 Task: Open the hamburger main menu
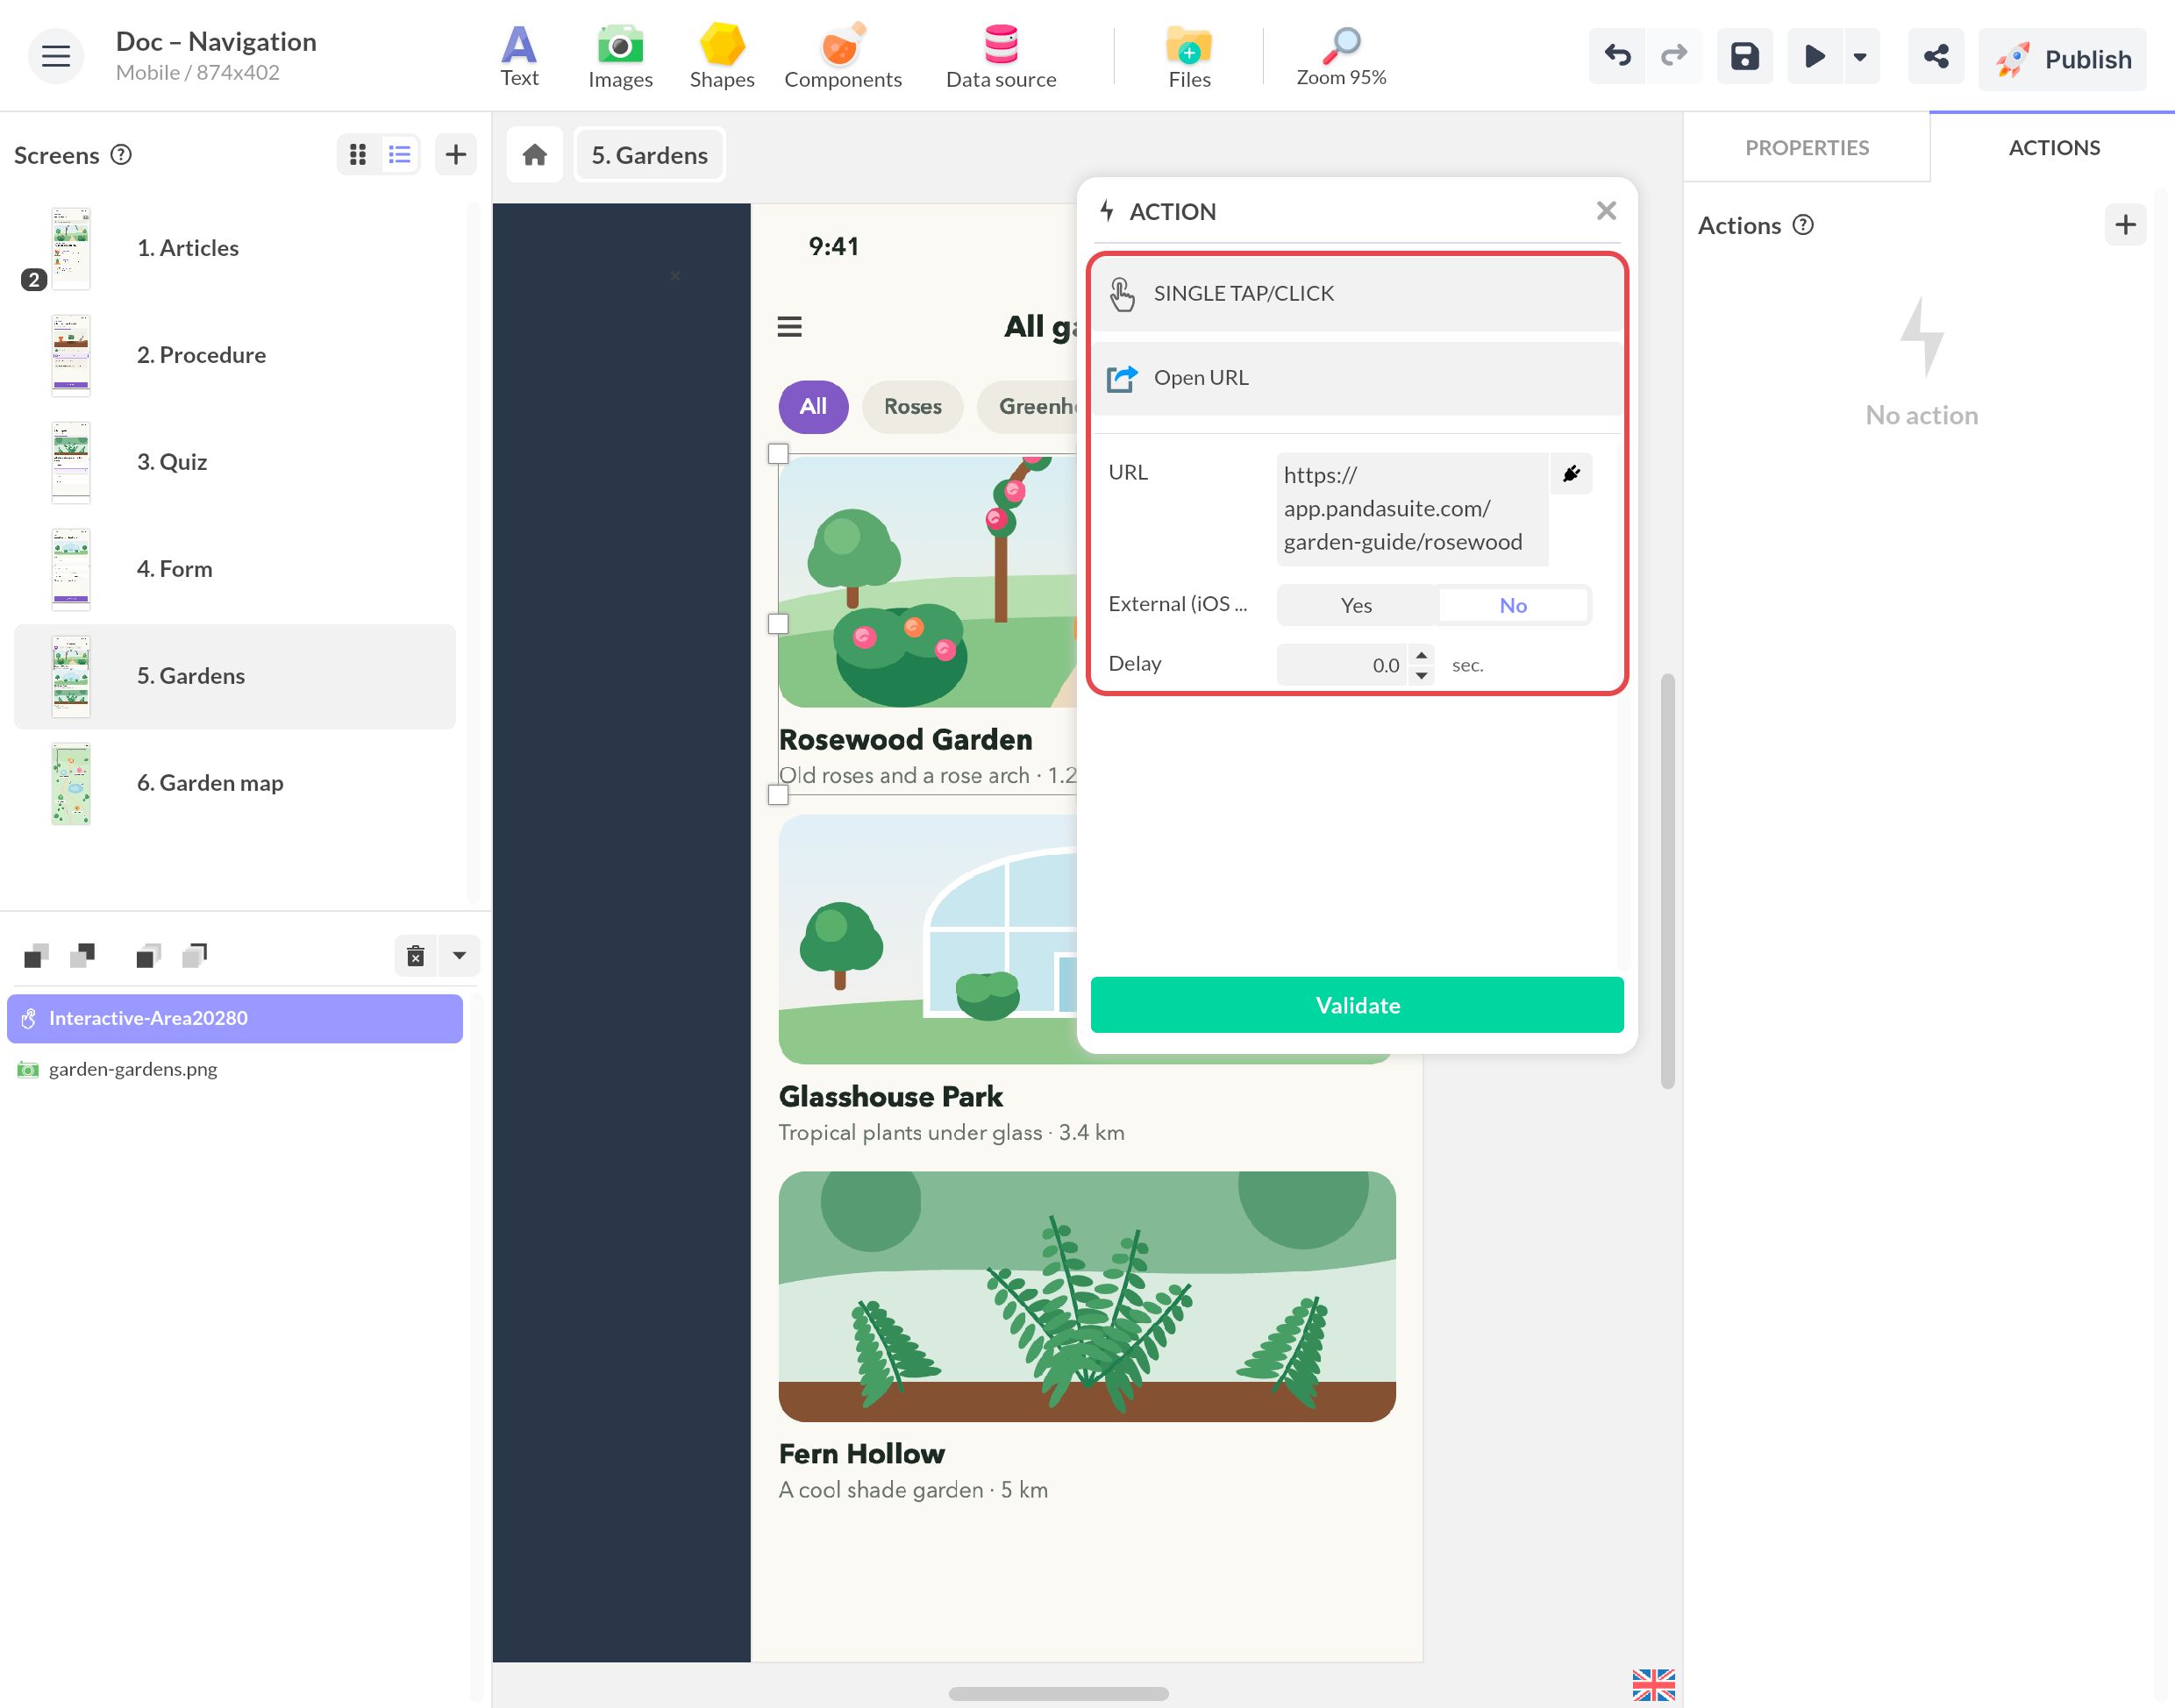pyautogui.click(x=56, y=56)
